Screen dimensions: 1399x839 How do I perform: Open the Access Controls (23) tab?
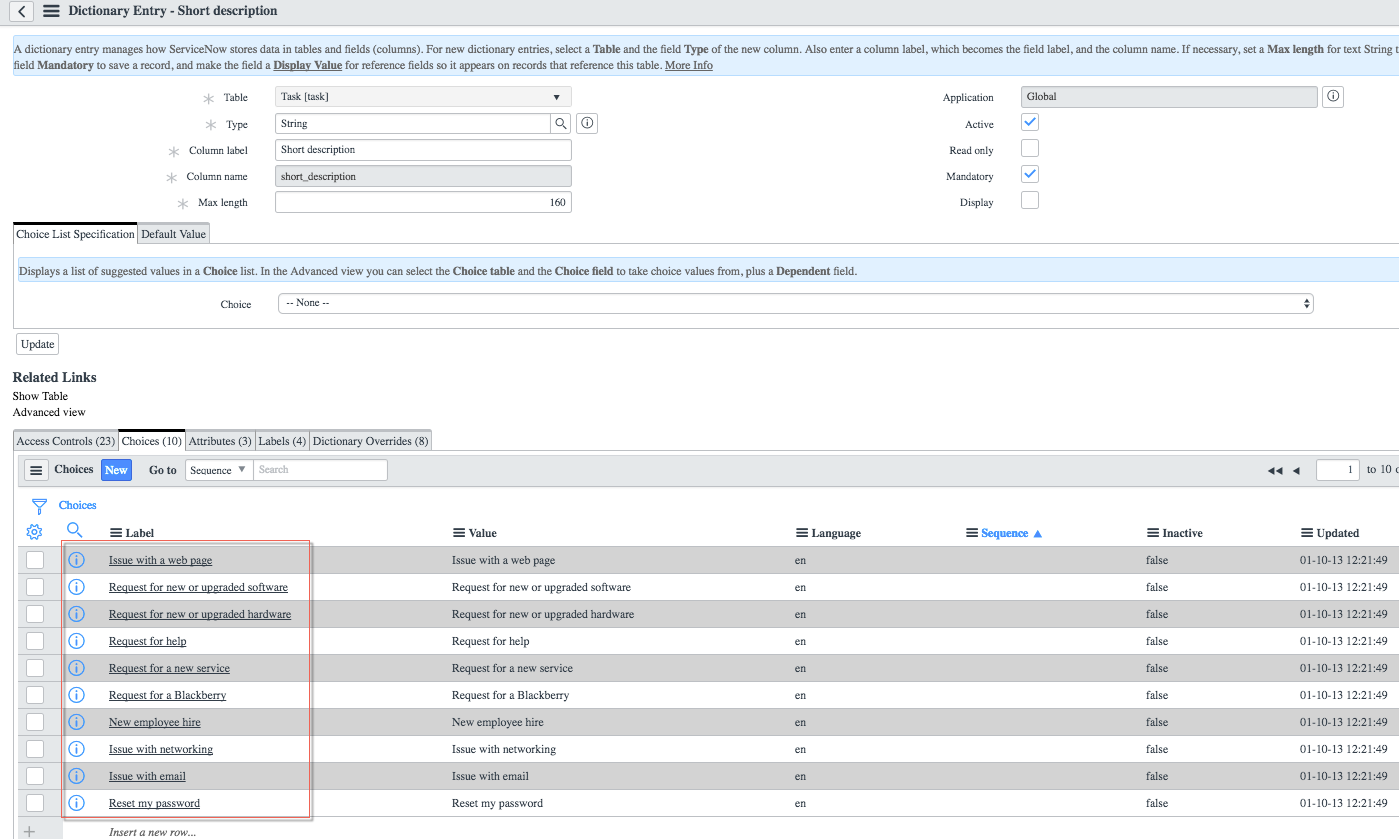tap(65, 441)
